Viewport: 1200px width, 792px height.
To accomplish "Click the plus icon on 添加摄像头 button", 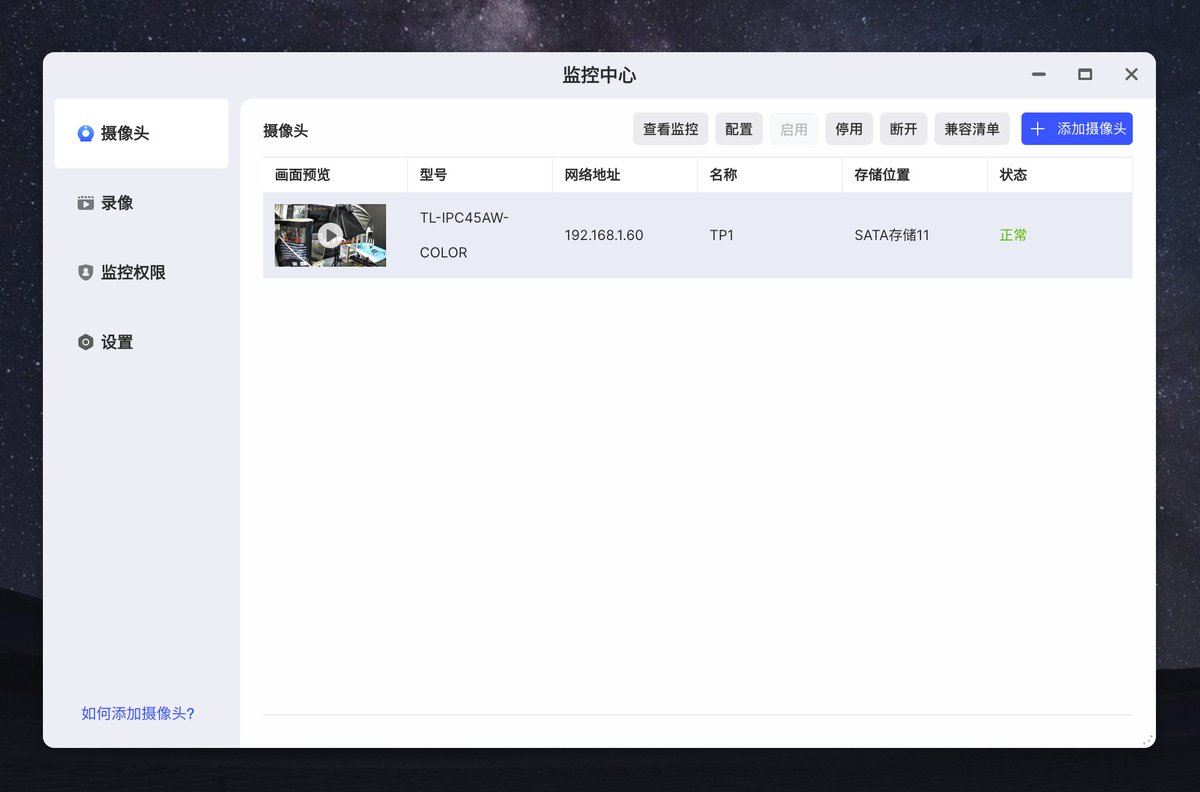I will tap(1036, 128).
